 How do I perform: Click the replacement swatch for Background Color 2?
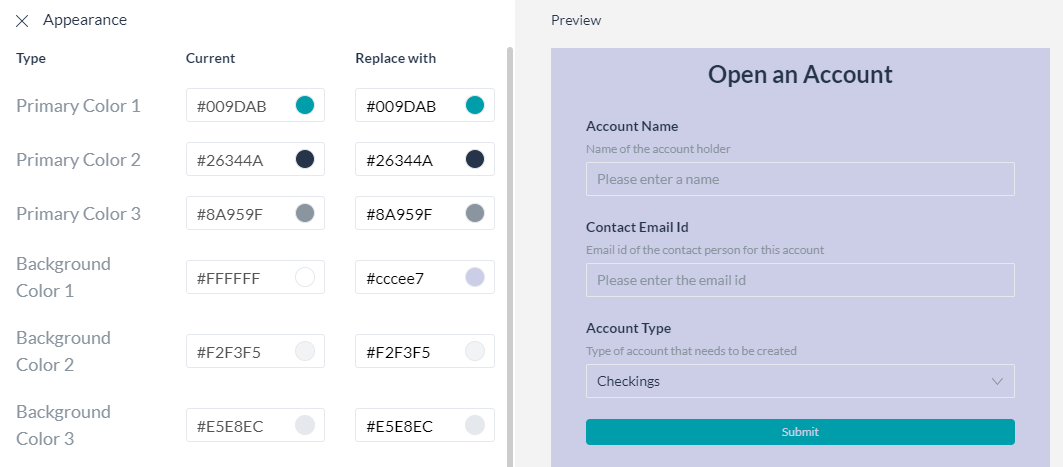[475, 351]
